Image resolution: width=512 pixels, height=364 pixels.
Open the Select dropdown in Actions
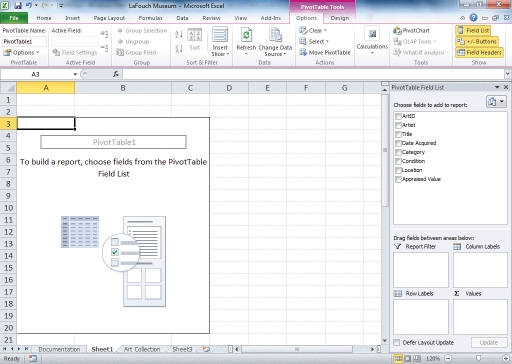314,41
